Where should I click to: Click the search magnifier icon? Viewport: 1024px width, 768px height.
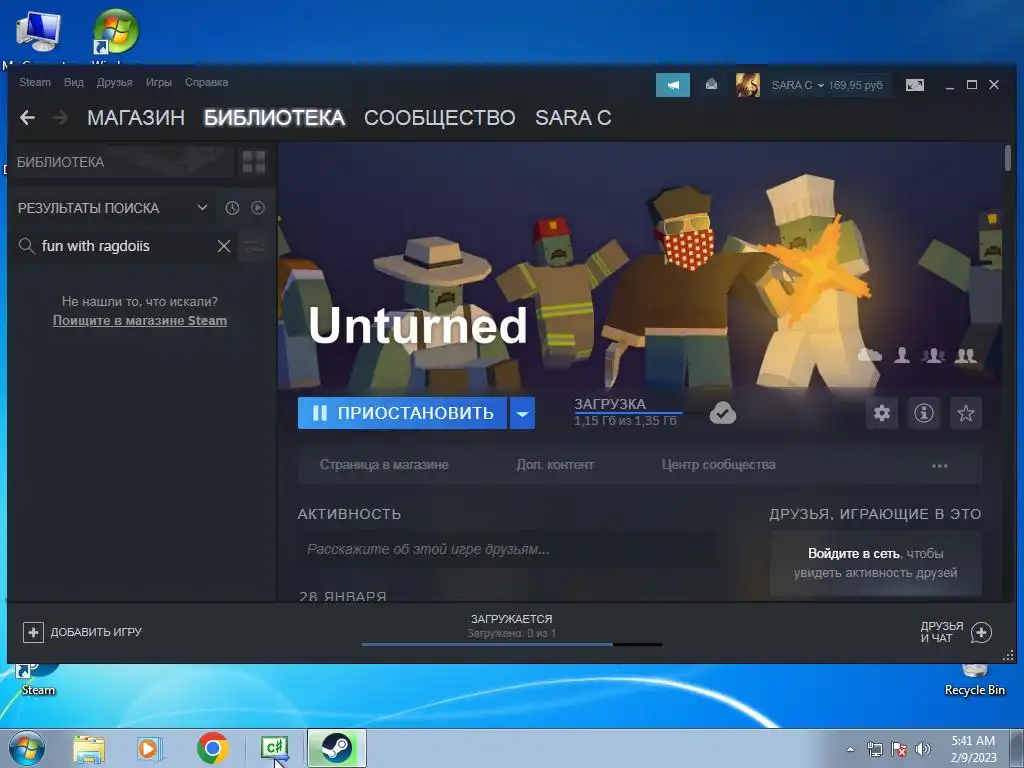(x=26, y=246)
